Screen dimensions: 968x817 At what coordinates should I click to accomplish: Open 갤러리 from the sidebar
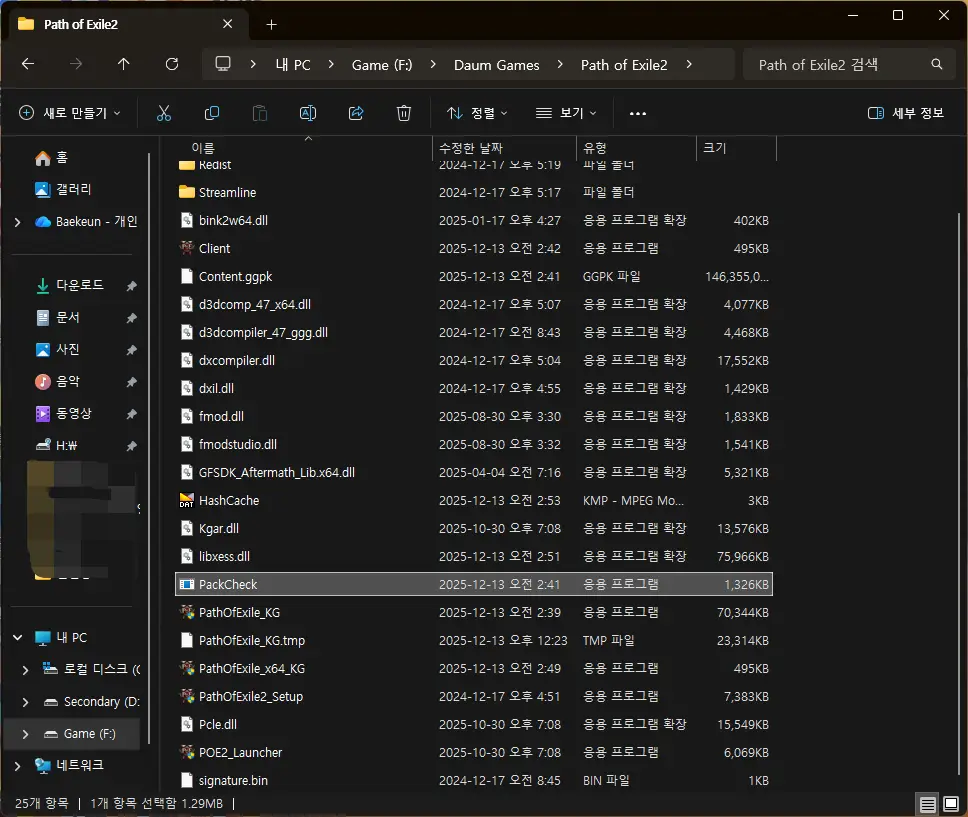(x=60, y=189)
